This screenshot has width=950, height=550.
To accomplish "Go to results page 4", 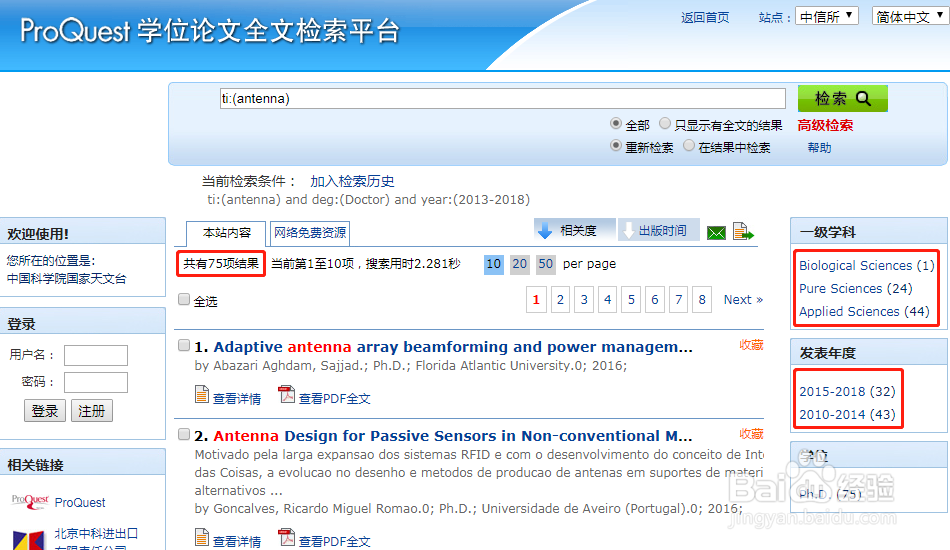I will pos(608,299).
